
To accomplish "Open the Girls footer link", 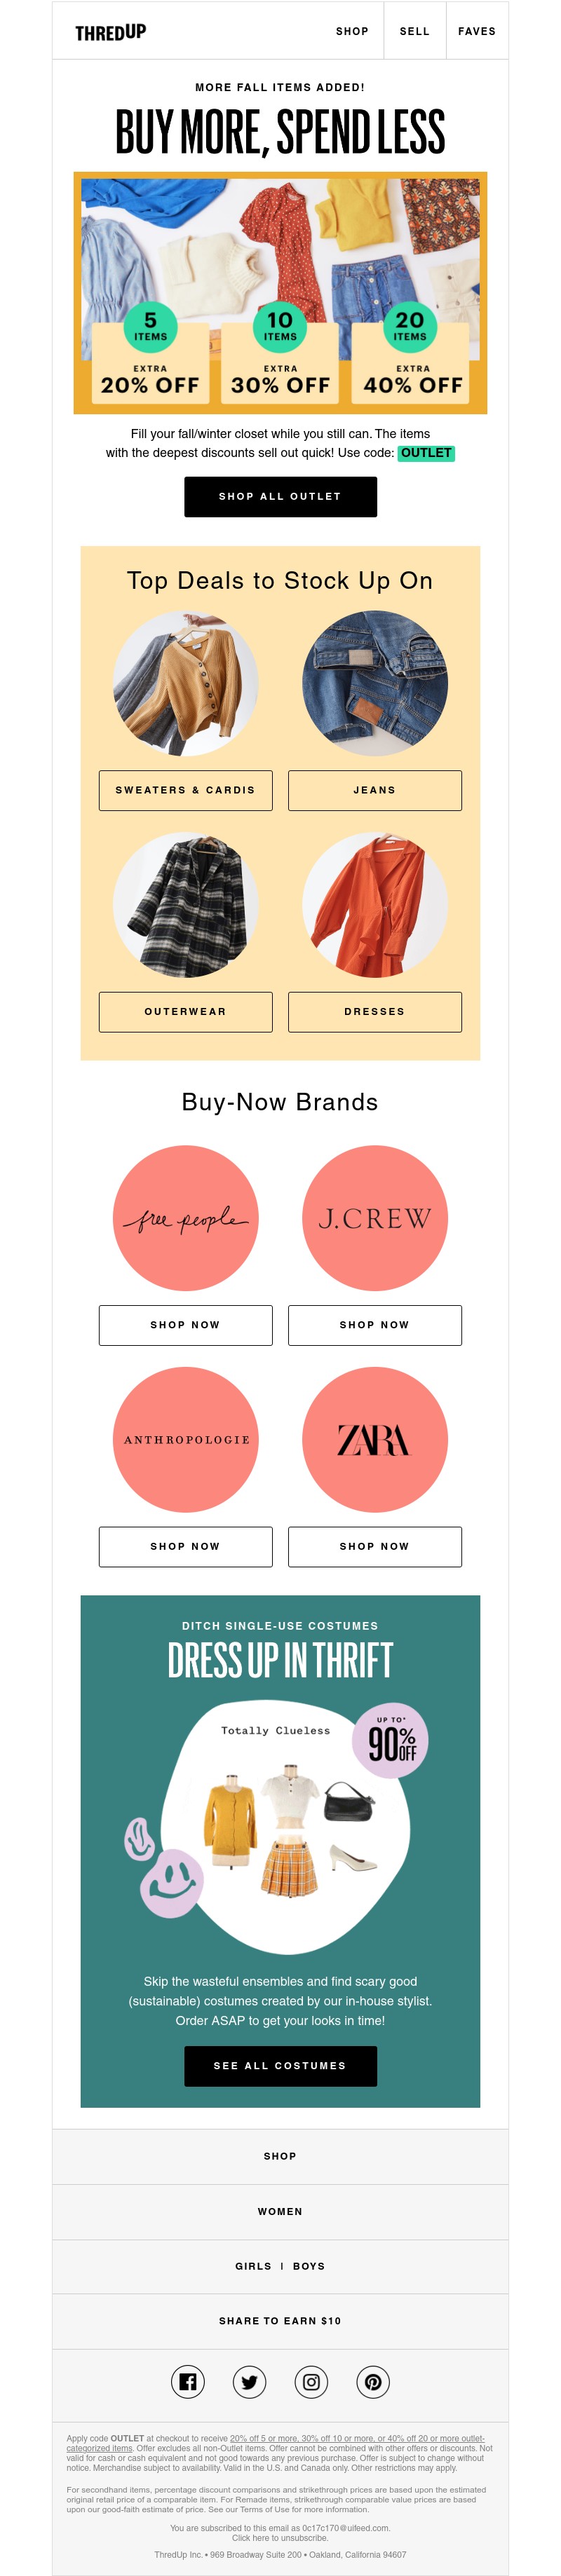I will click(x=253, y=2266).
